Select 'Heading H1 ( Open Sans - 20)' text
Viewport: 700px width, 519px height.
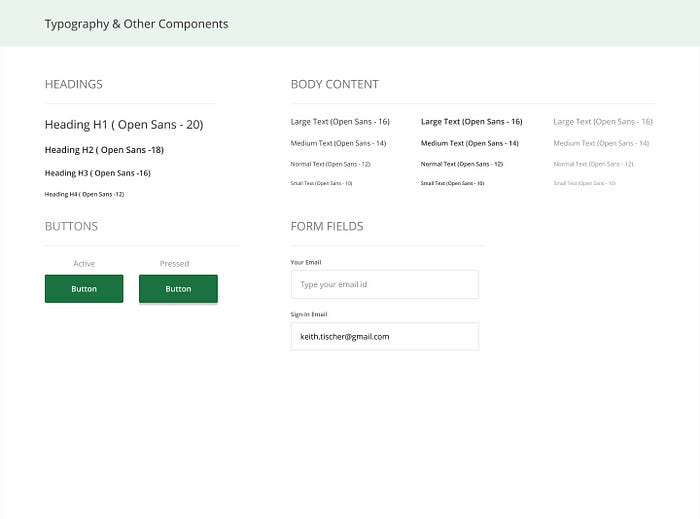tap(124, 125)
